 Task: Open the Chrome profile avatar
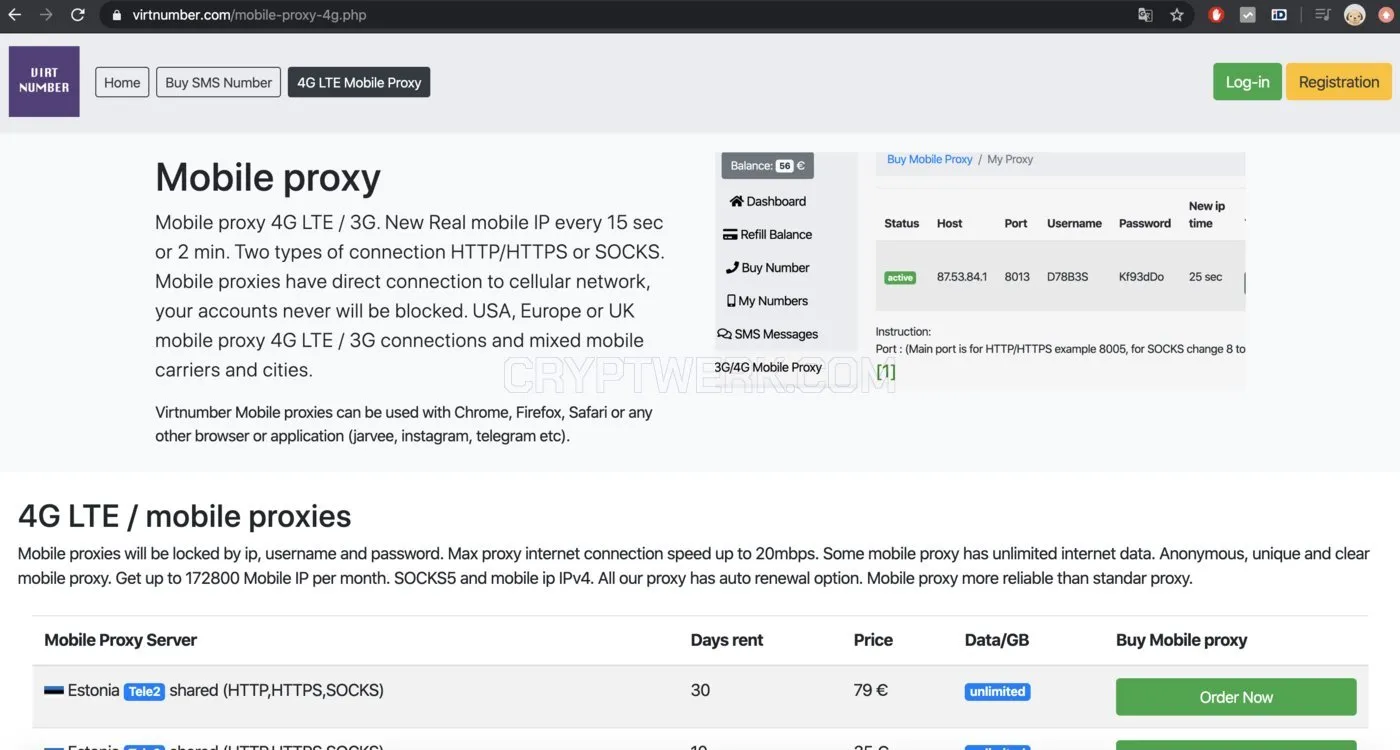pos(1354,15)
